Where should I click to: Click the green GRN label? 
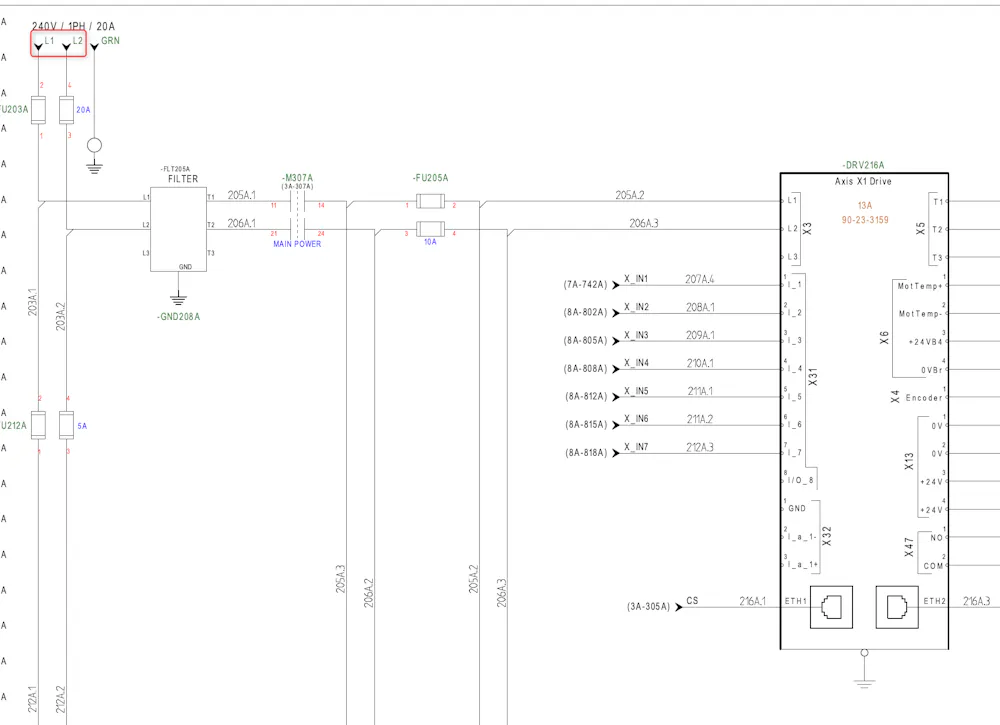(110, 40)
